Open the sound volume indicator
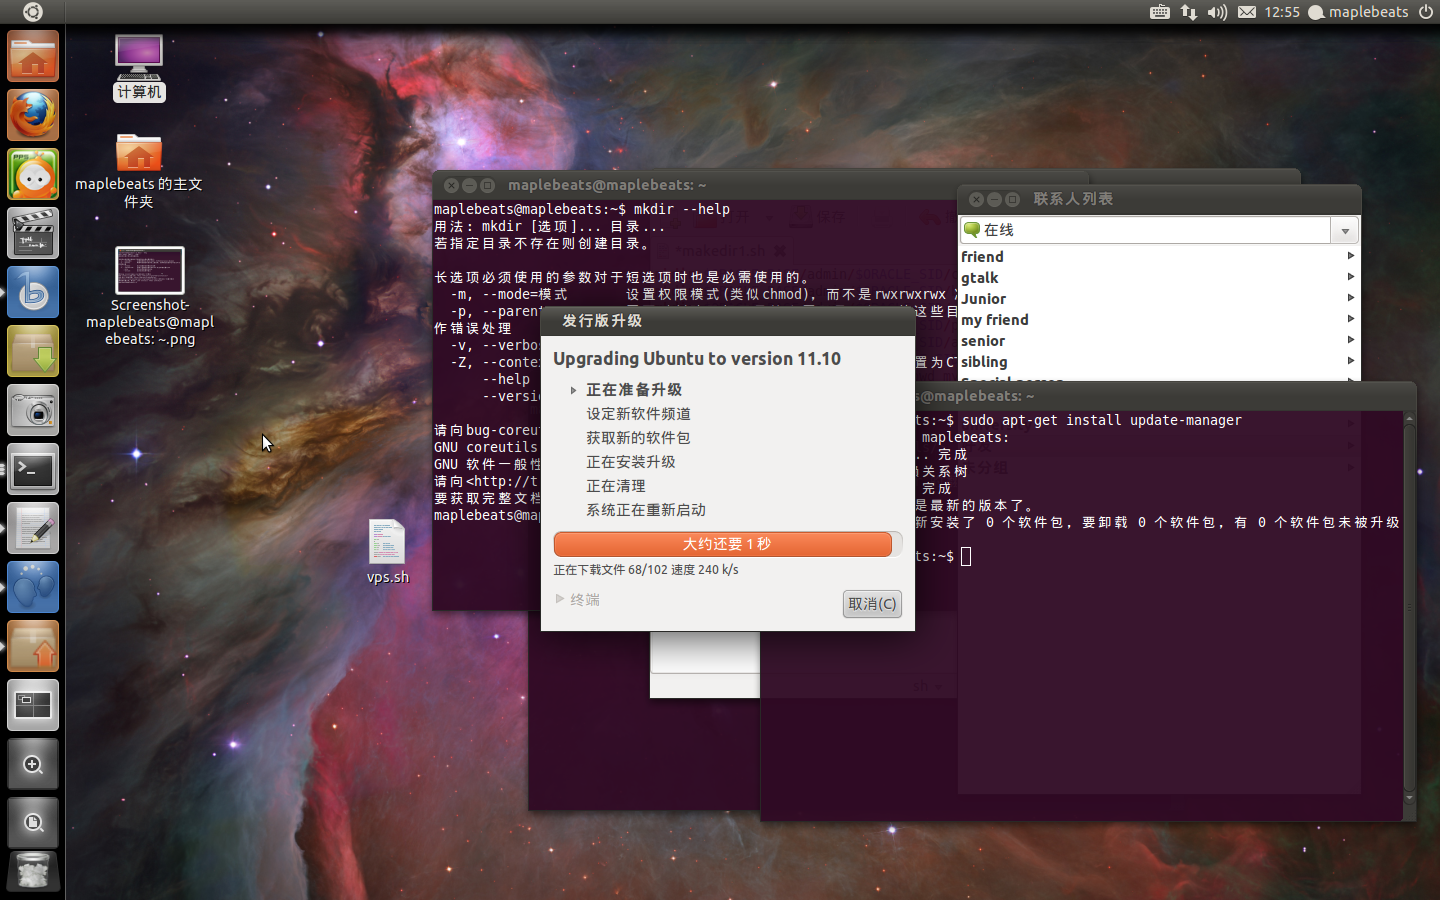Image resolution: width=1440 pixels, height=900 pixels. 1217,12
